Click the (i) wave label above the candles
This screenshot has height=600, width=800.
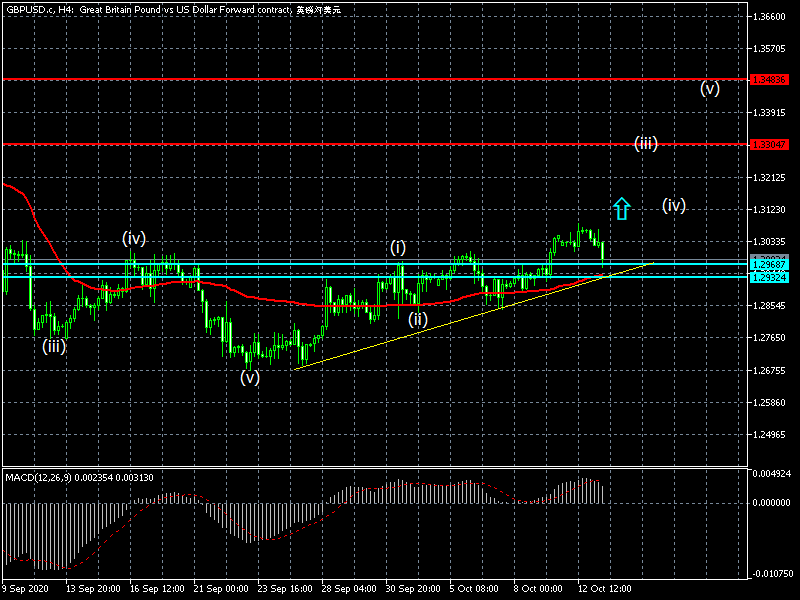pyautogui.click(x=398, y=247)
